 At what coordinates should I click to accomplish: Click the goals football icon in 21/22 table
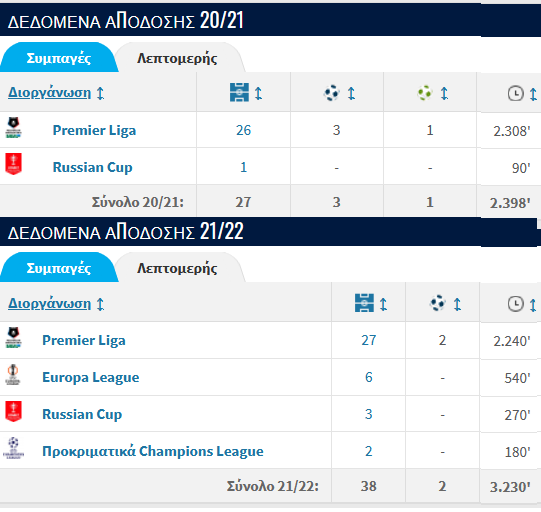point(437,303)
